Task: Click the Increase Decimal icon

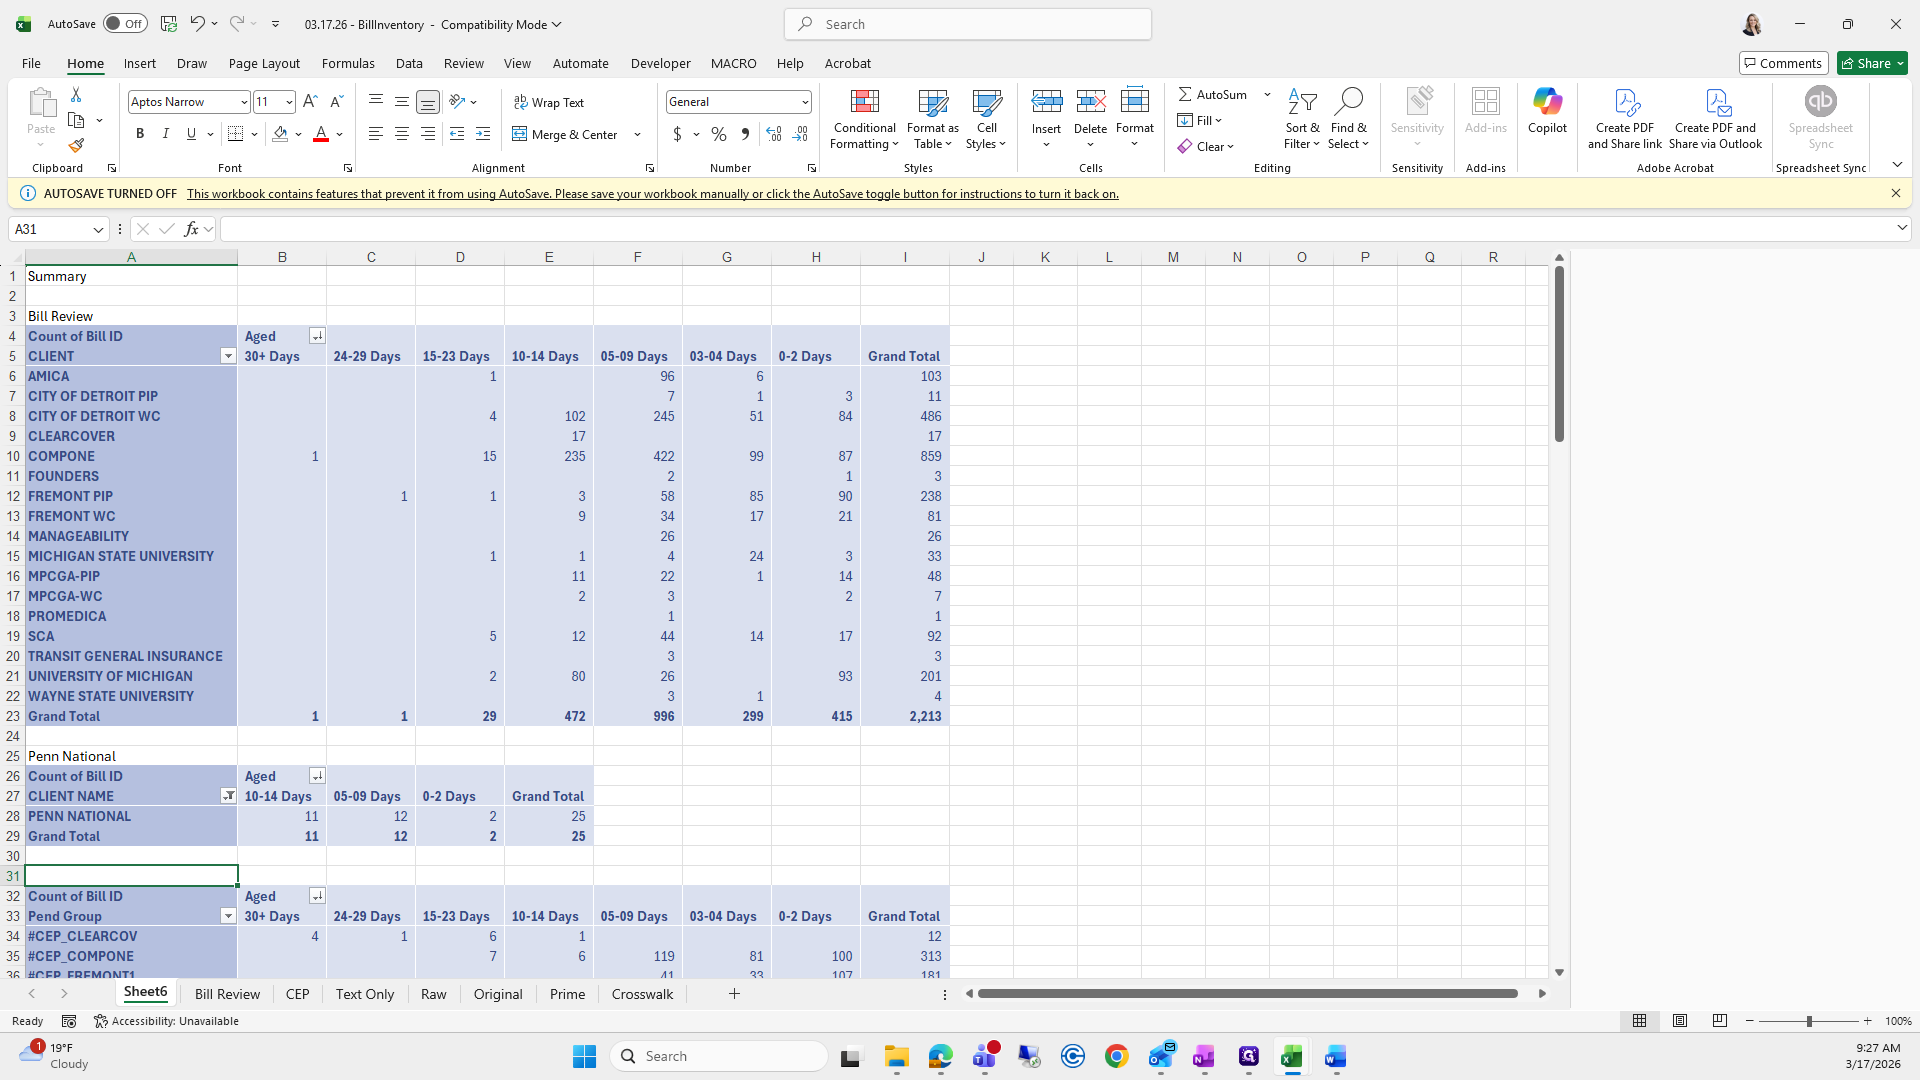Action: [773, 134]
